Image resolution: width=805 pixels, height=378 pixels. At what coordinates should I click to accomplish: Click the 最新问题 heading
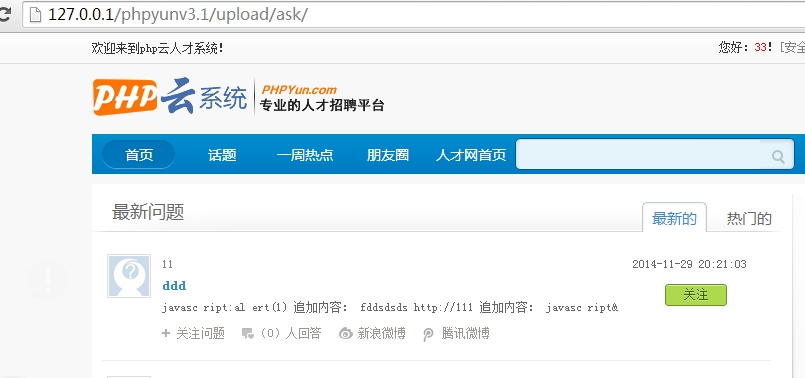pyautogui.click(x=148, y=212)
